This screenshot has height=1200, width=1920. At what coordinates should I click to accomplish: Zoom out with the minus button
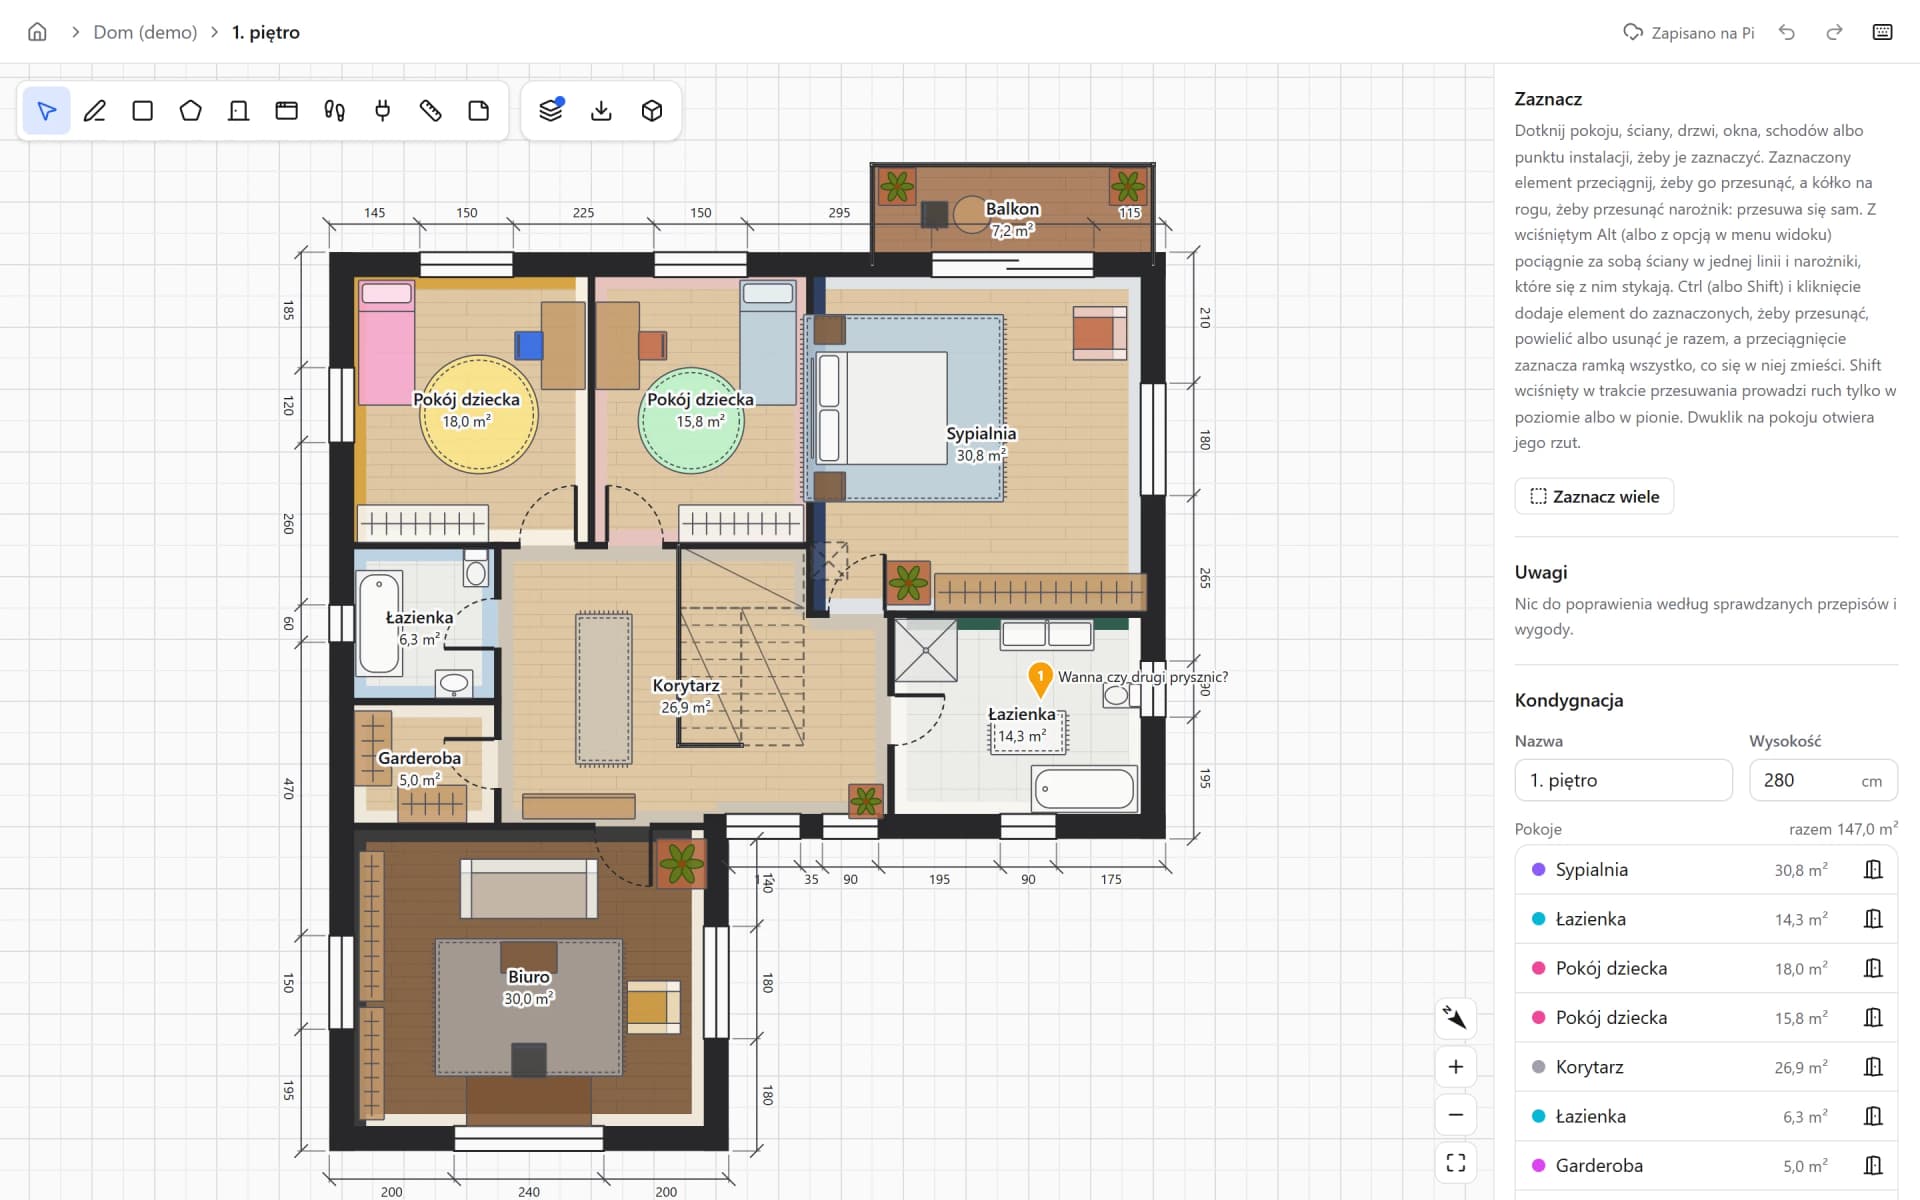[x=1455, y=1114]
